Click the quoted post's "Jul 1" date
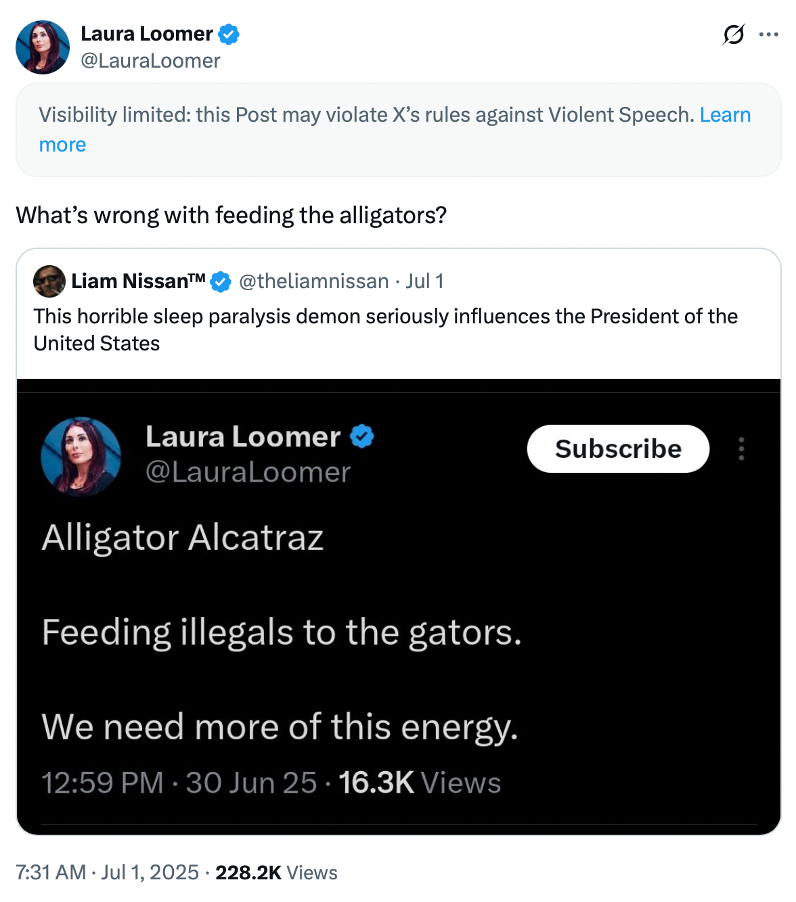The height and width of the screenshot is (902, 796). (424, 281)
